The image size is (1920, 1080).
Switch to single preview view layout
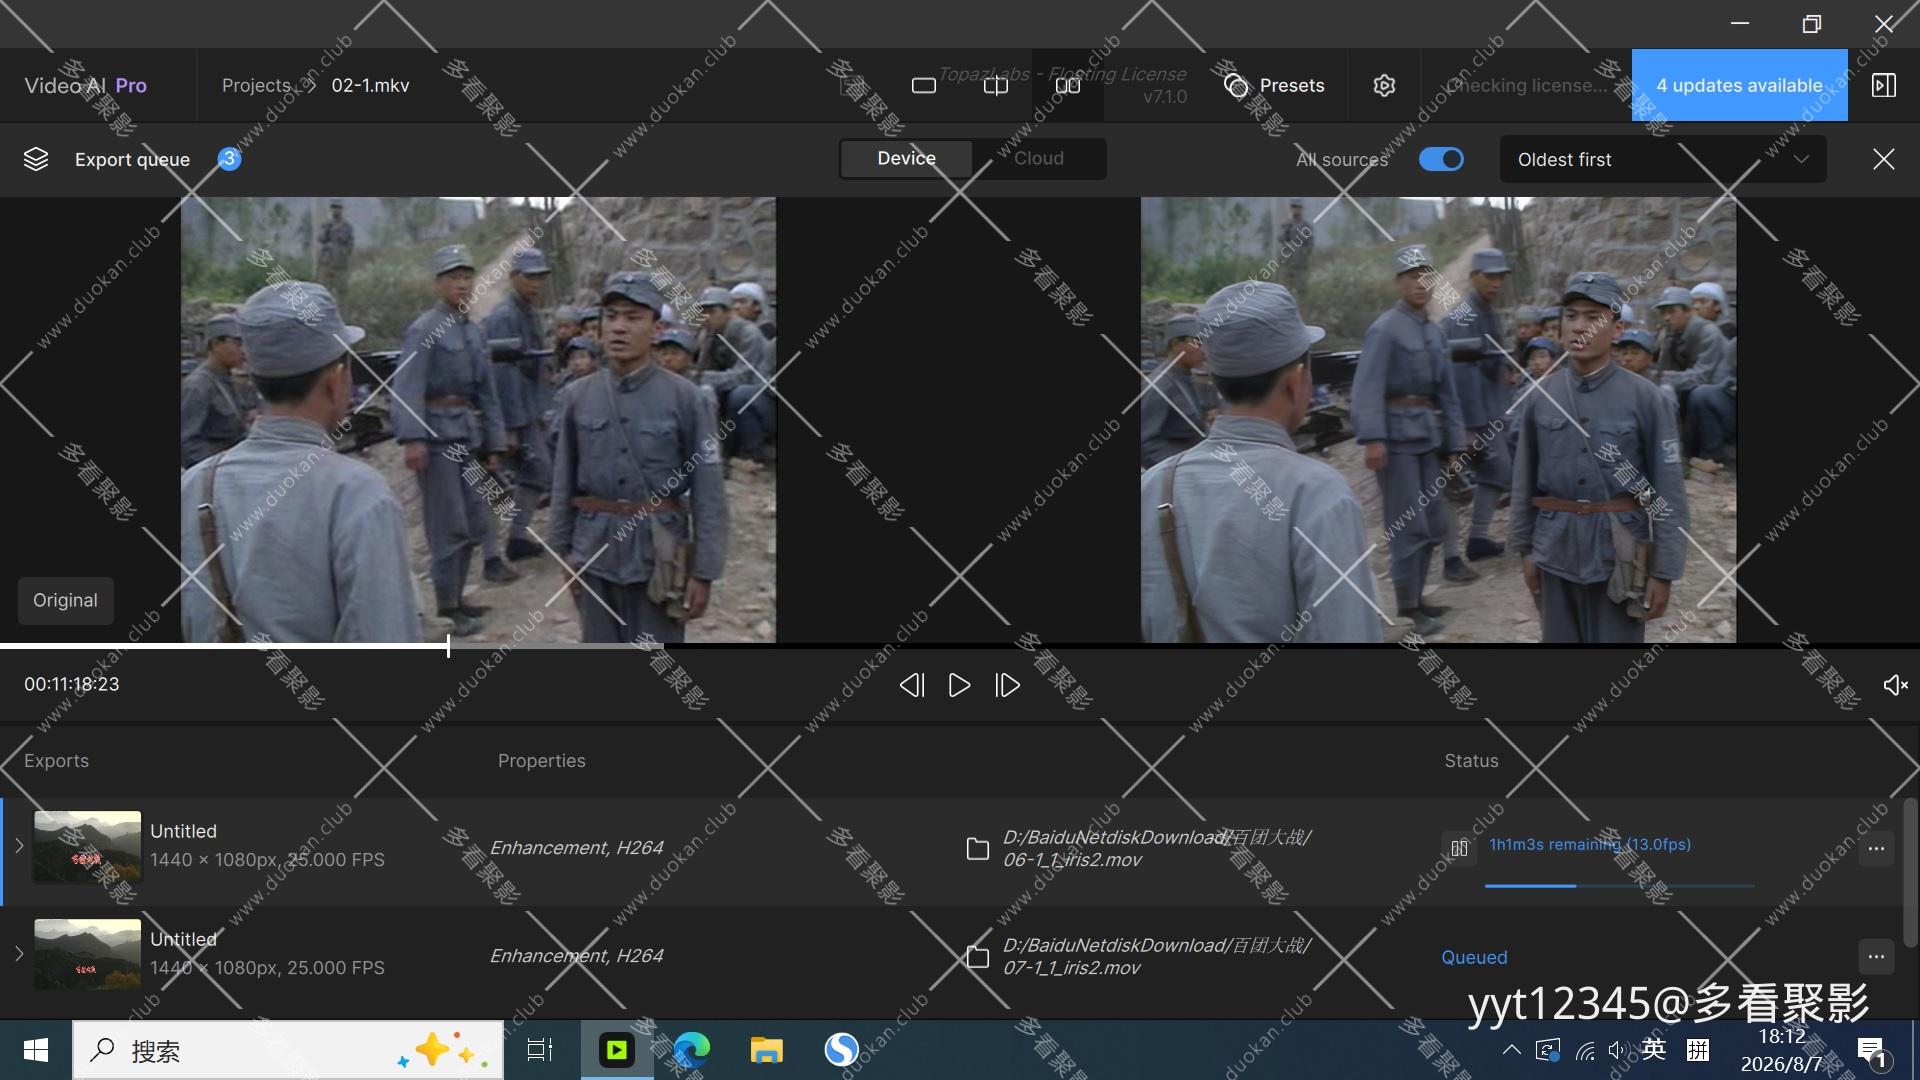[x=924, y=86]
